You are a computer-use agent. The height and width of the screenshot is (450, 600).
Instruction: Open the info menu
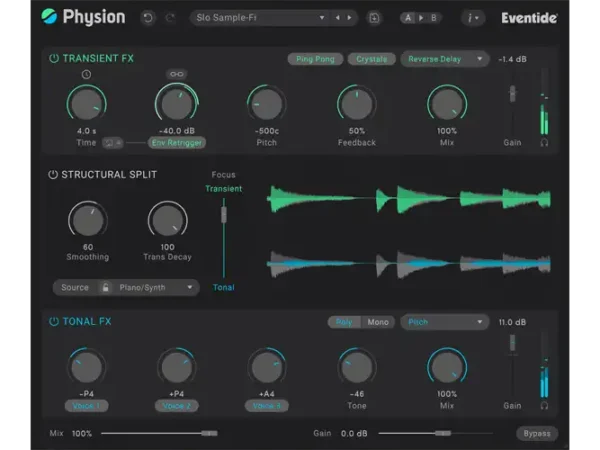(473, 18)
